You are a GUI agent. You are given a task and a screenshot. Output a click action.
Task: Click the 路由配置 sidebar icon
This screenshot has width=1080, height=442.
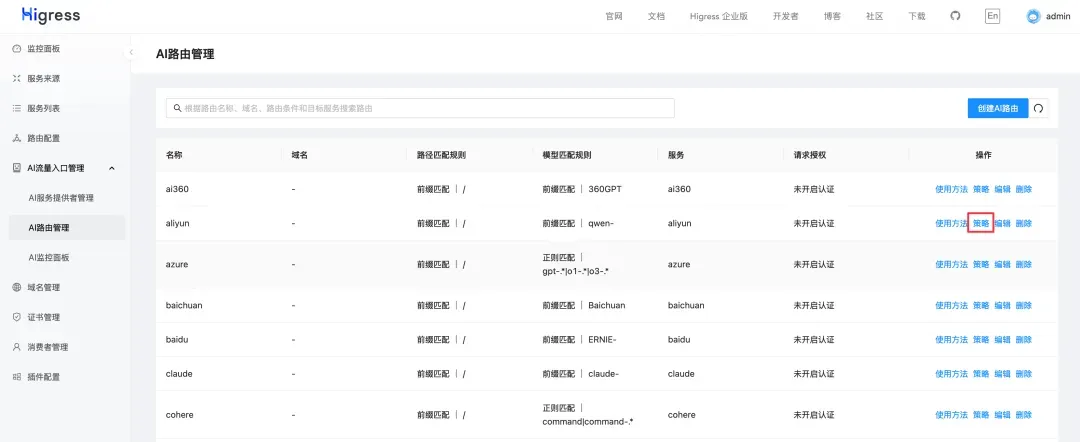click(x=17, y=138)
